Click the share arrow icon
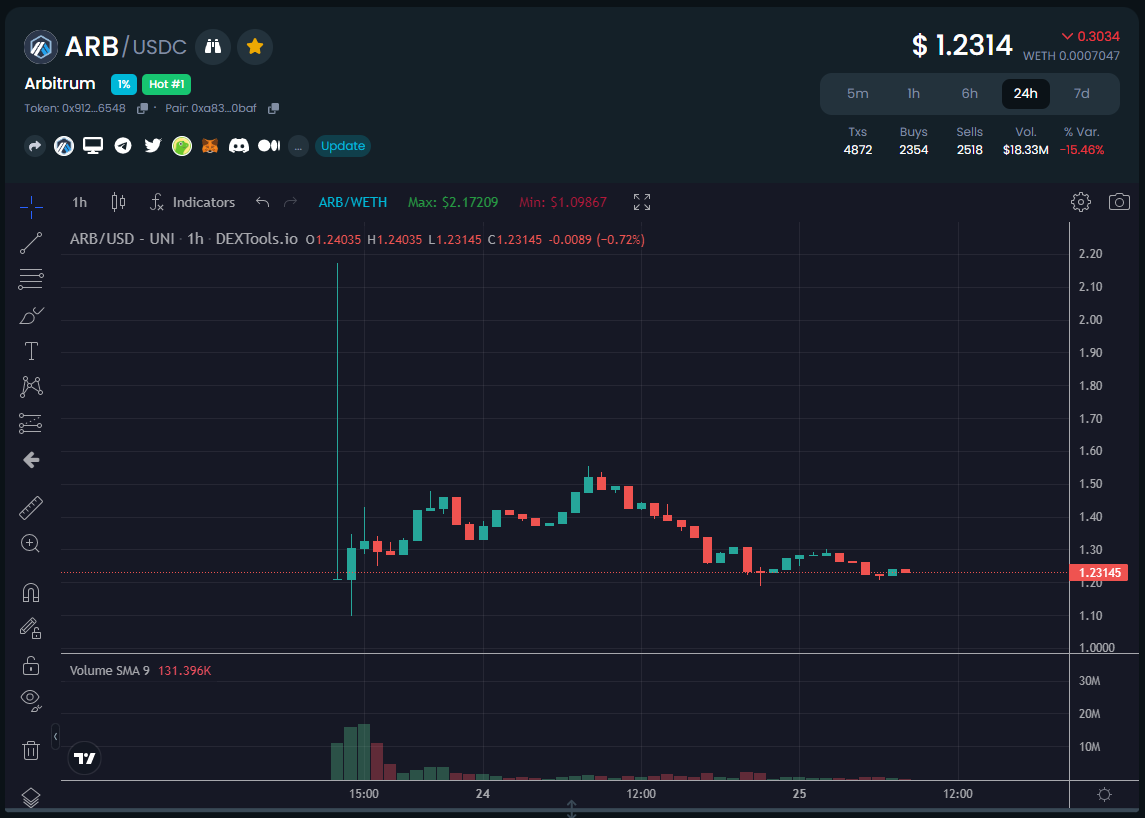The image size is (1145, 818). pyautogui.click(x=34, y=146)
